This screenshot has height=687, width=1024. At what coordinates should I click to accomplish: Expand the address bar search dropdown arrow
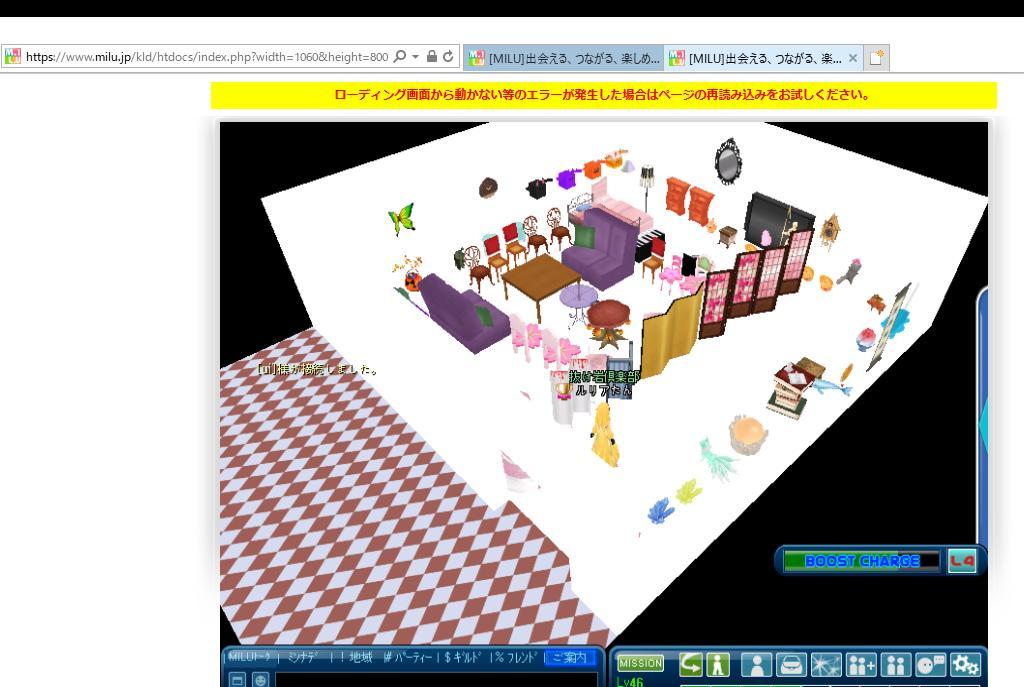pyautogui.click(x=415, y=57)
